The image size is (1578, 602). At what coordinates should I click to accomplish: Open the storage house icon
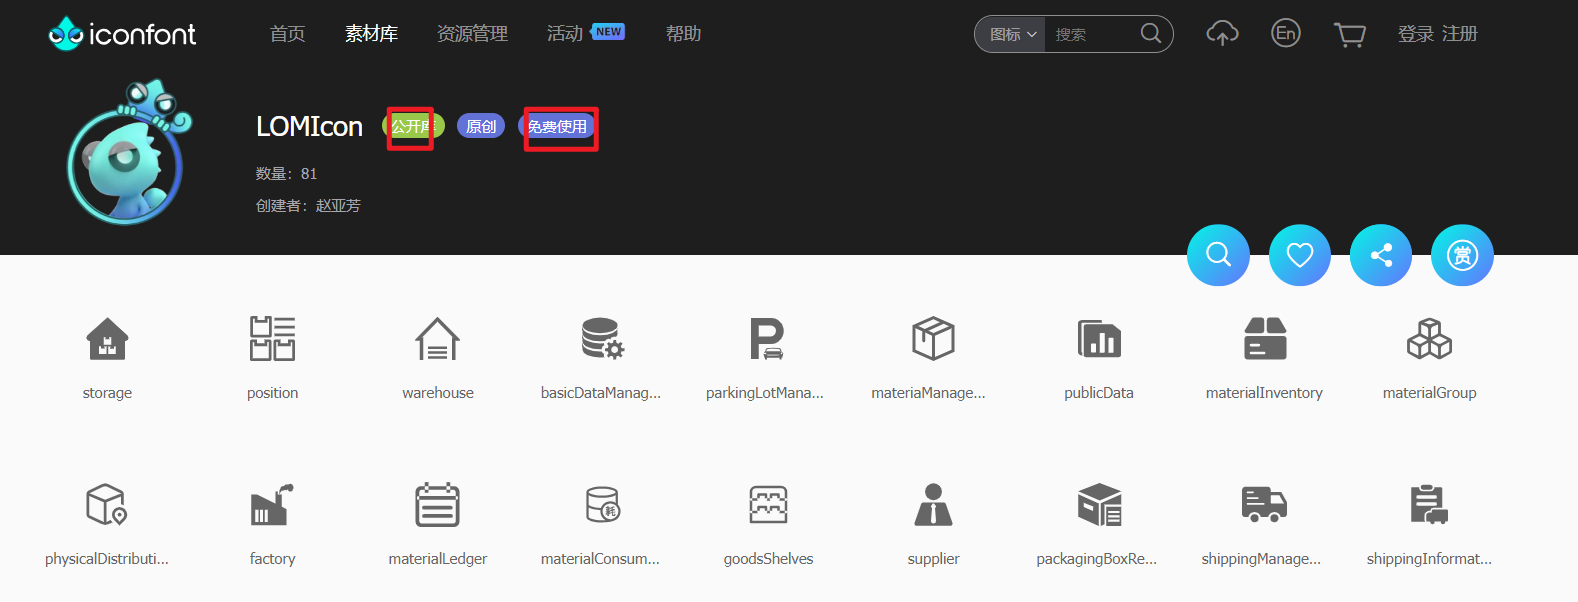point(107,339)
